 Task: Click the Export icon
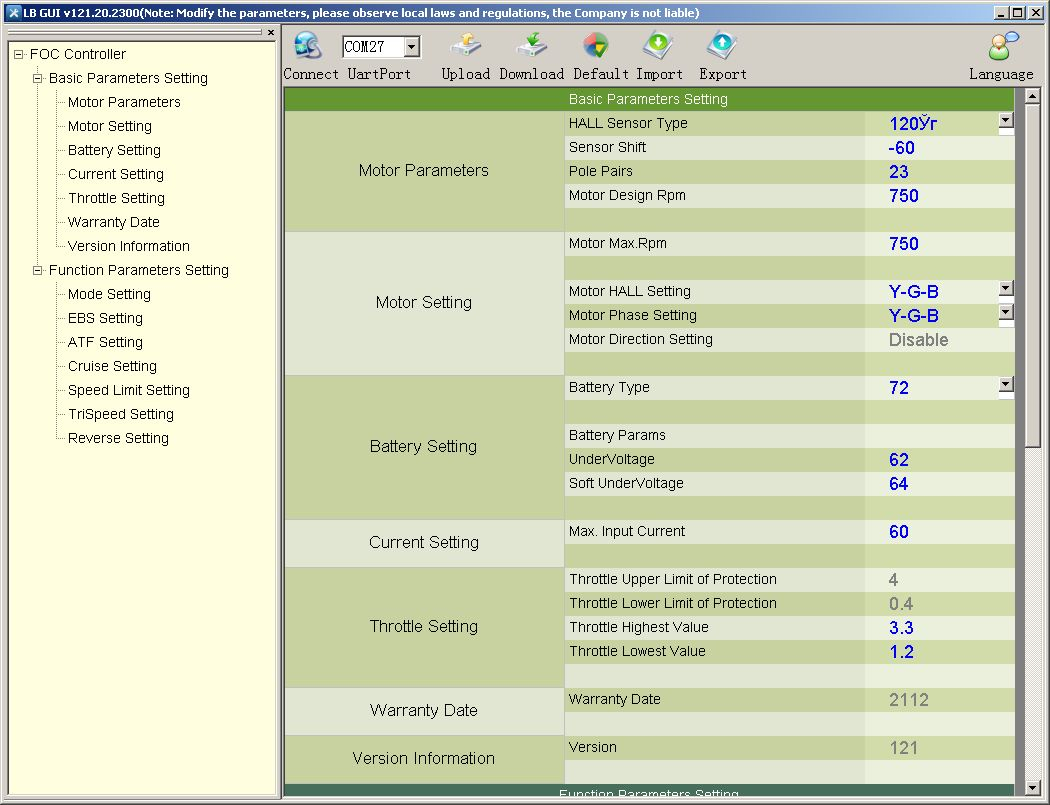(x=722, y=47)
